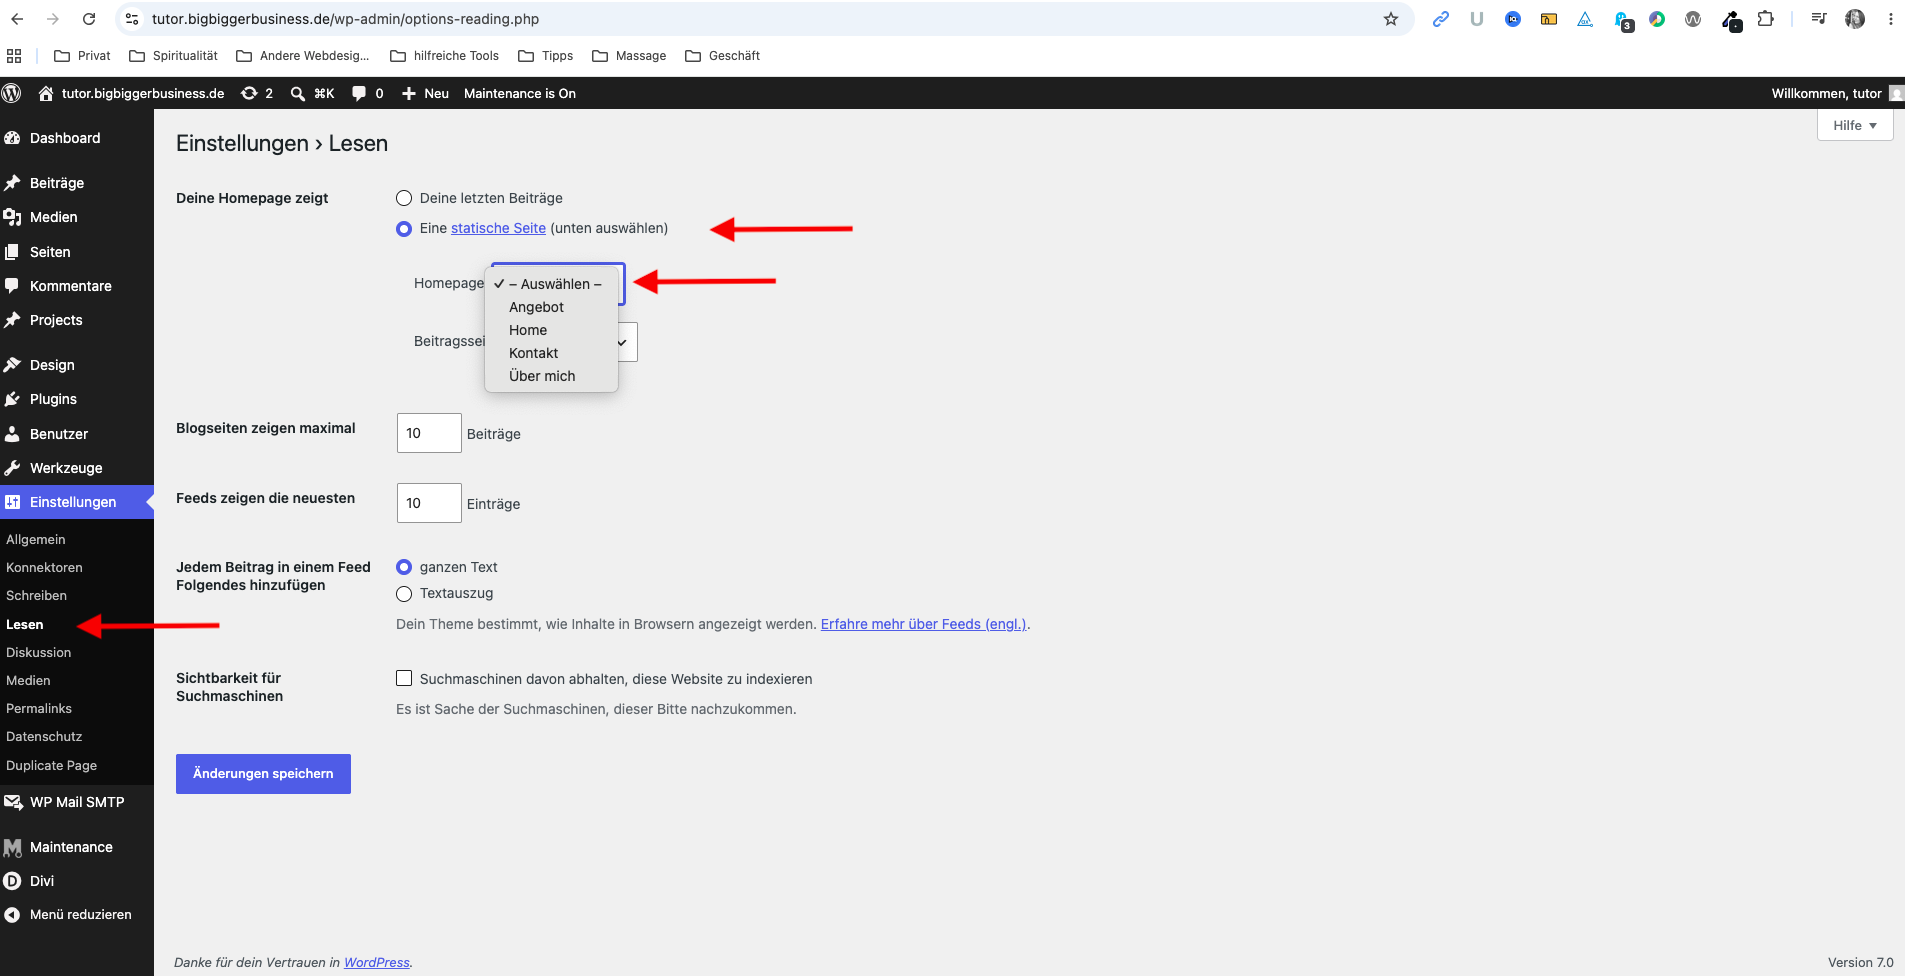Screen dimensions: 1905x976
Task: Click the WordPress logo in admin bar
Action: (x=12, y=93)
